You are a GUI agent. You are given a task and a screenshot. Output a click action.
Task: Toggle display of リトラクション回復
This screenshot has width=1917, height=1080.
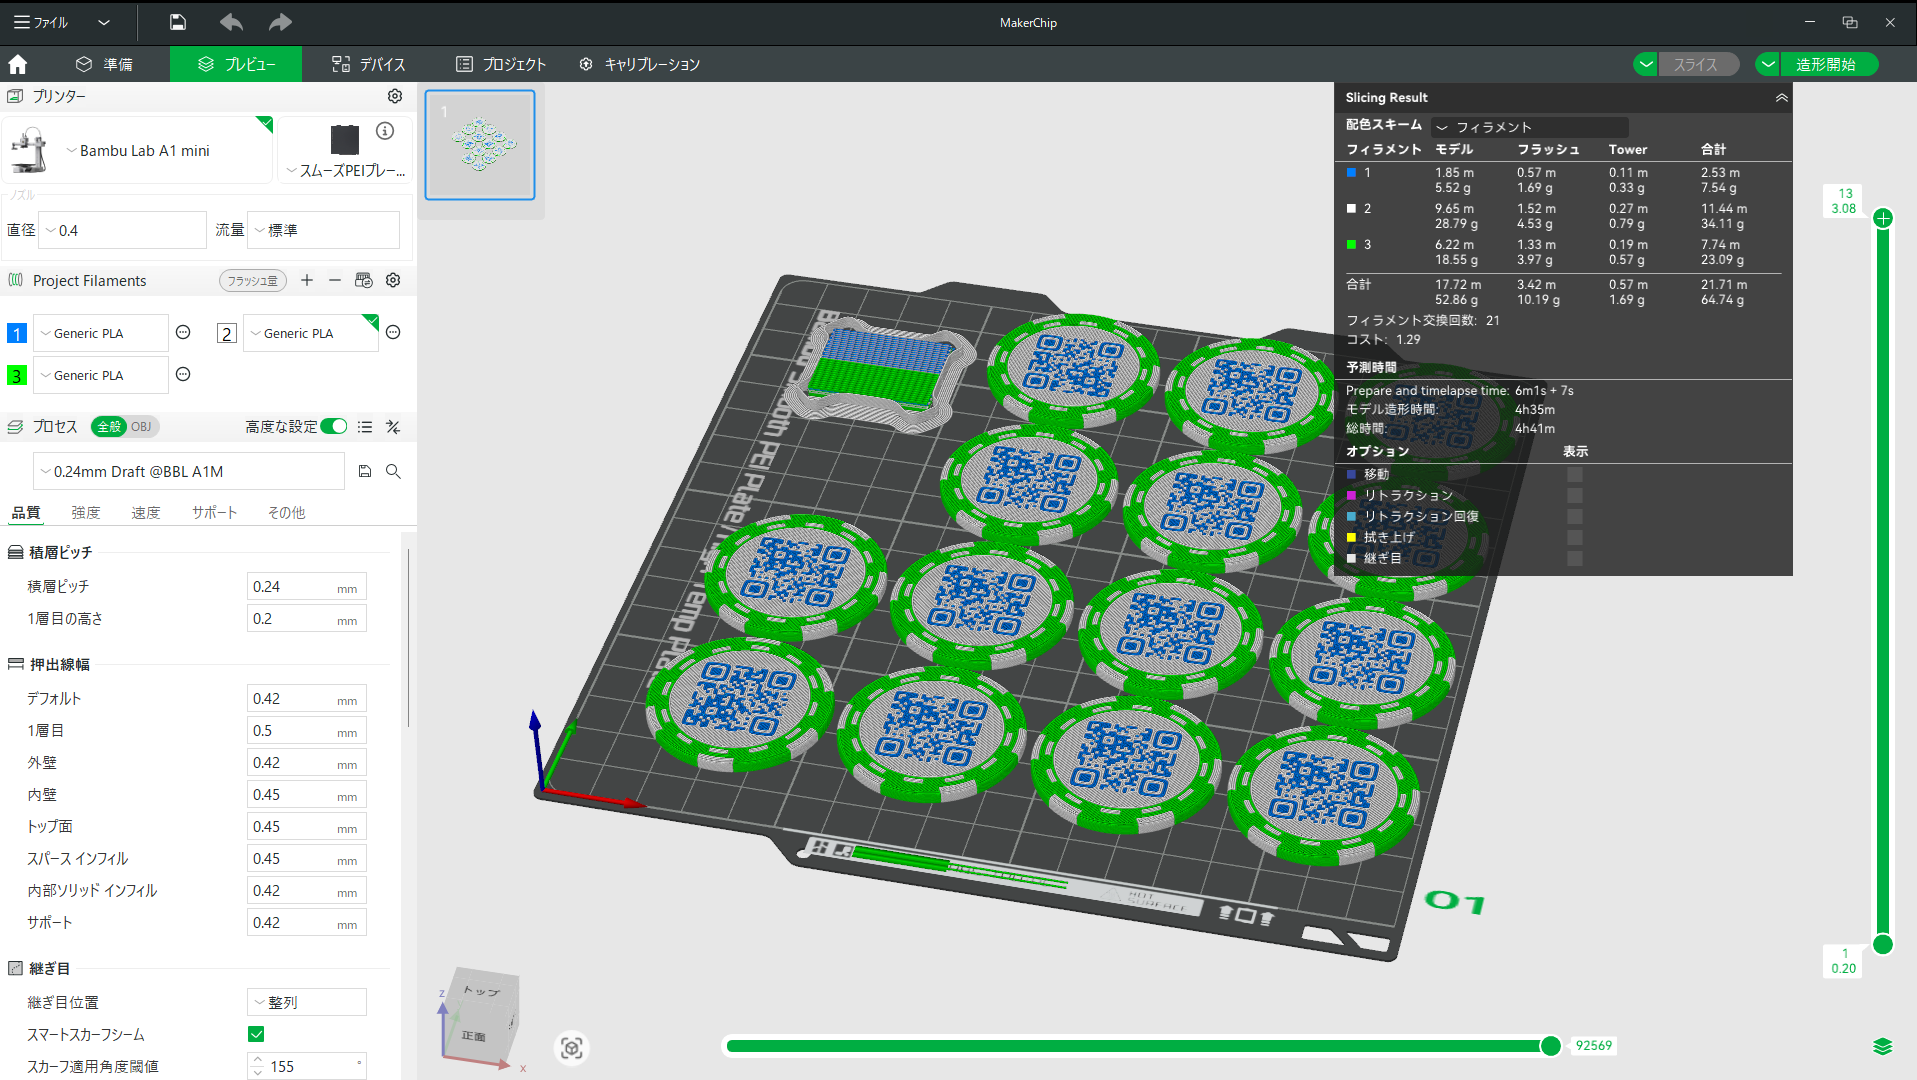[x=1575, y=516]
